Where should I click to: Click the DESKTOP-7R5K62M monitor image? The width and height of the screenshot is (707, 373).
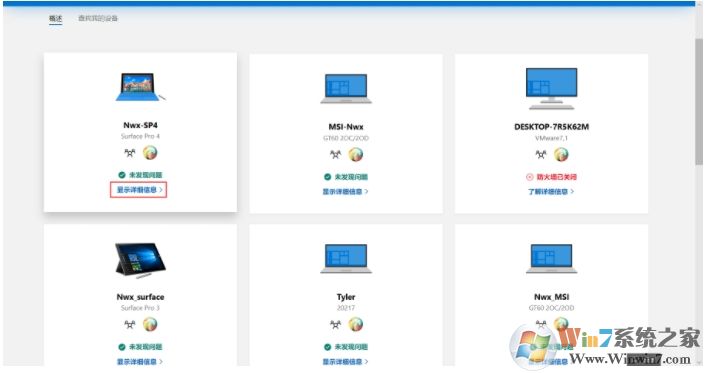551,88
